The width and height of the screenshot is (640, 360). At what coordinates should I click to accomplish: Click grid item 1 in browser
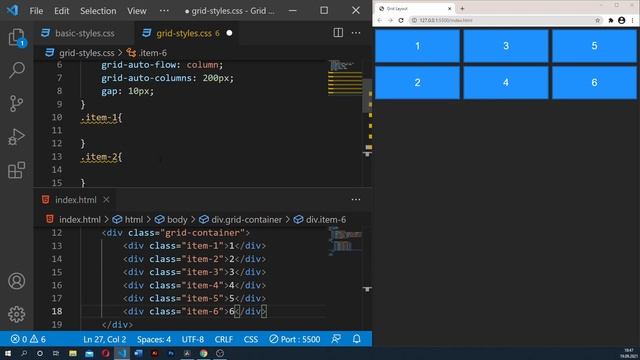pos(417,46)
